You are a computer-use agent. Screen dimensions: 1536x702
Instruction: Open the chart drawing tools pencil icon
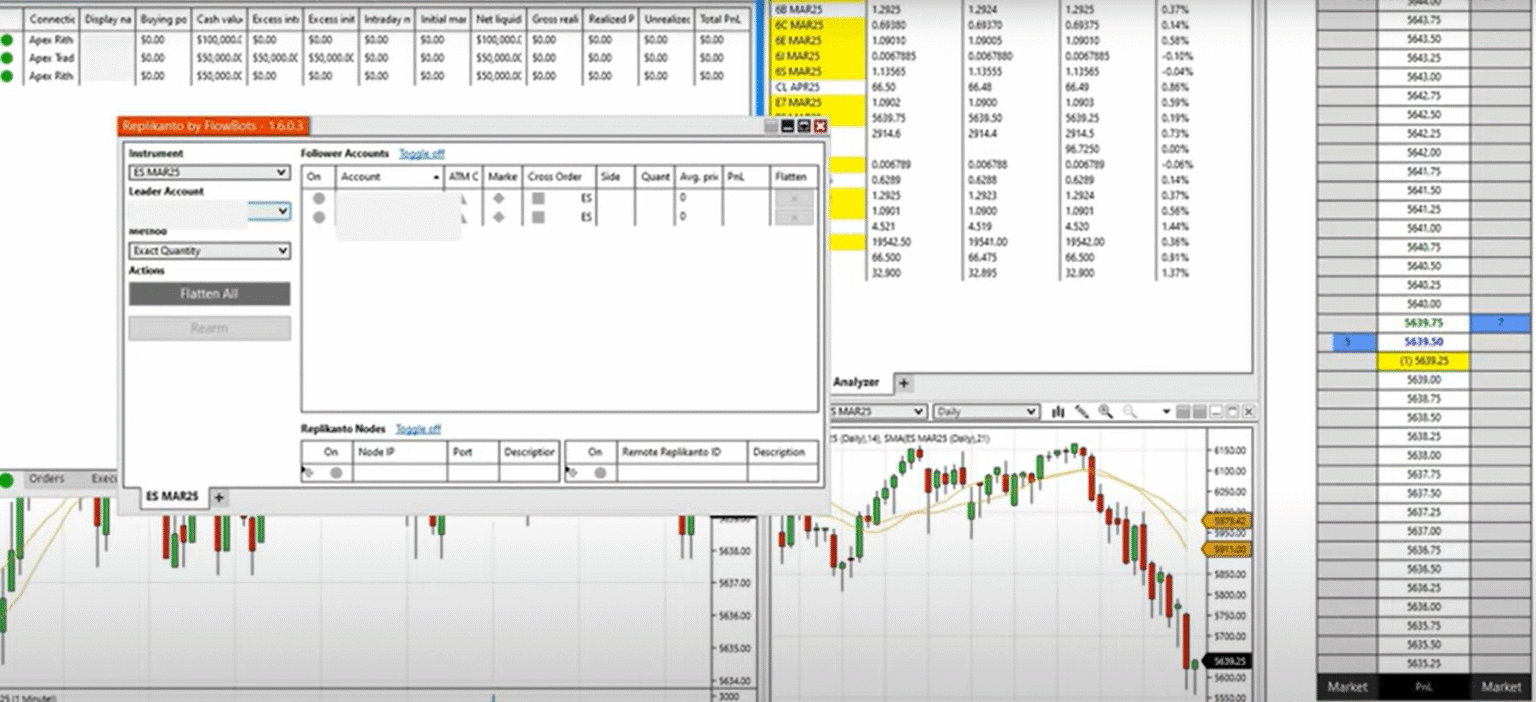[x=1083, y=411]
